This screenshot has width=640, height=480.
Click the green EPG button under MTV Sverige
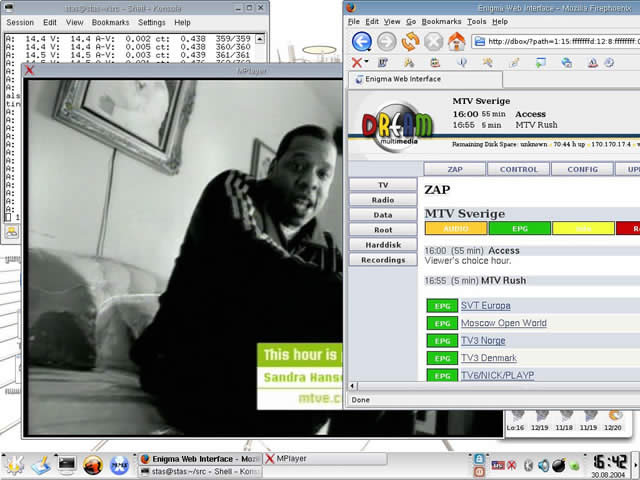tap(520, 228)
